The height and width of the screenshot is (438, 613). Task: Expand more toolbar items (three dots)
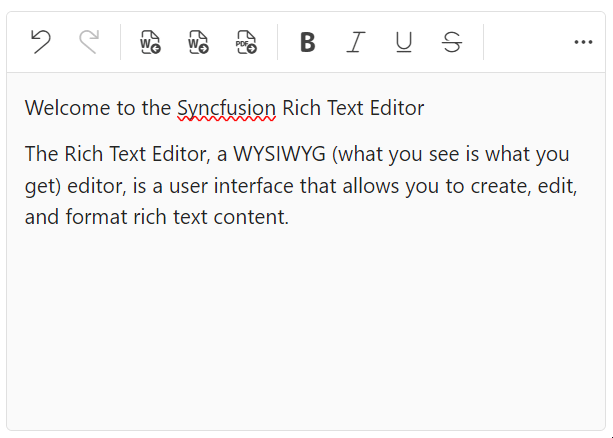click(583, 42)
